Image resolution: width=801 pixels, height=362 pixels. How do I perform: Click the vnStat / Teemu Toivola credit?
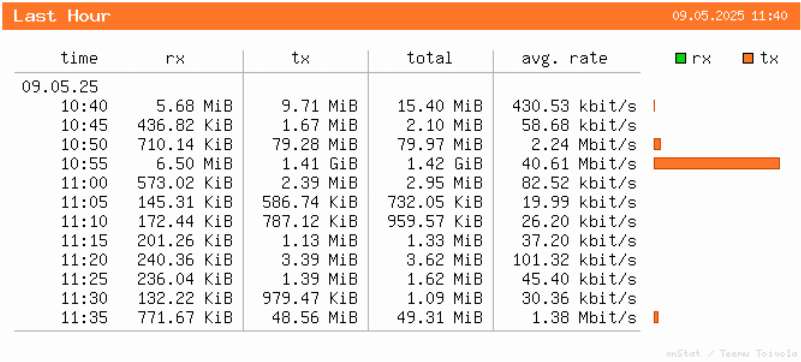(732, 353)
